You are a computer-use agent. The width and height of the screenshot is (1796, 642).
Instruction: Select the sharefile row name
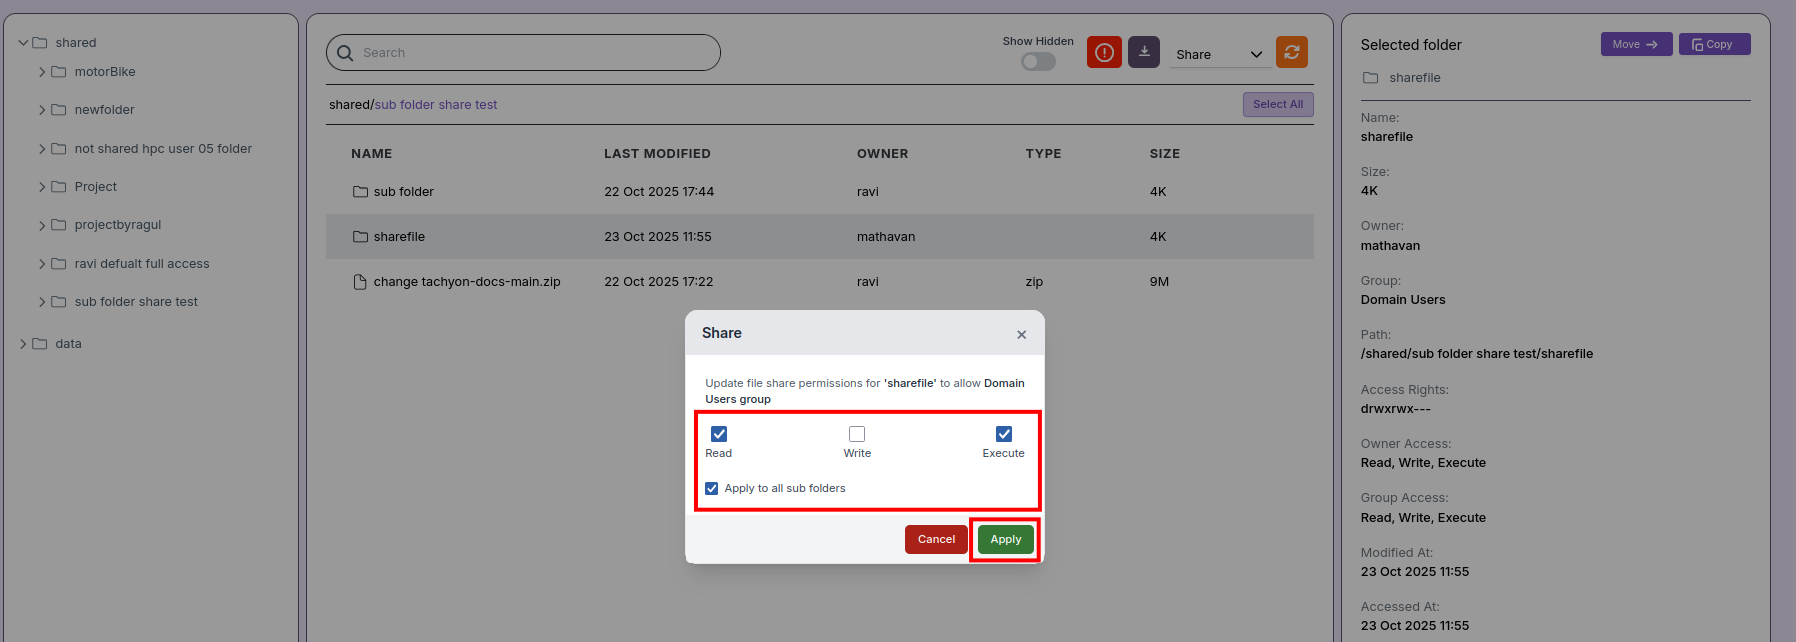point(399,237)
